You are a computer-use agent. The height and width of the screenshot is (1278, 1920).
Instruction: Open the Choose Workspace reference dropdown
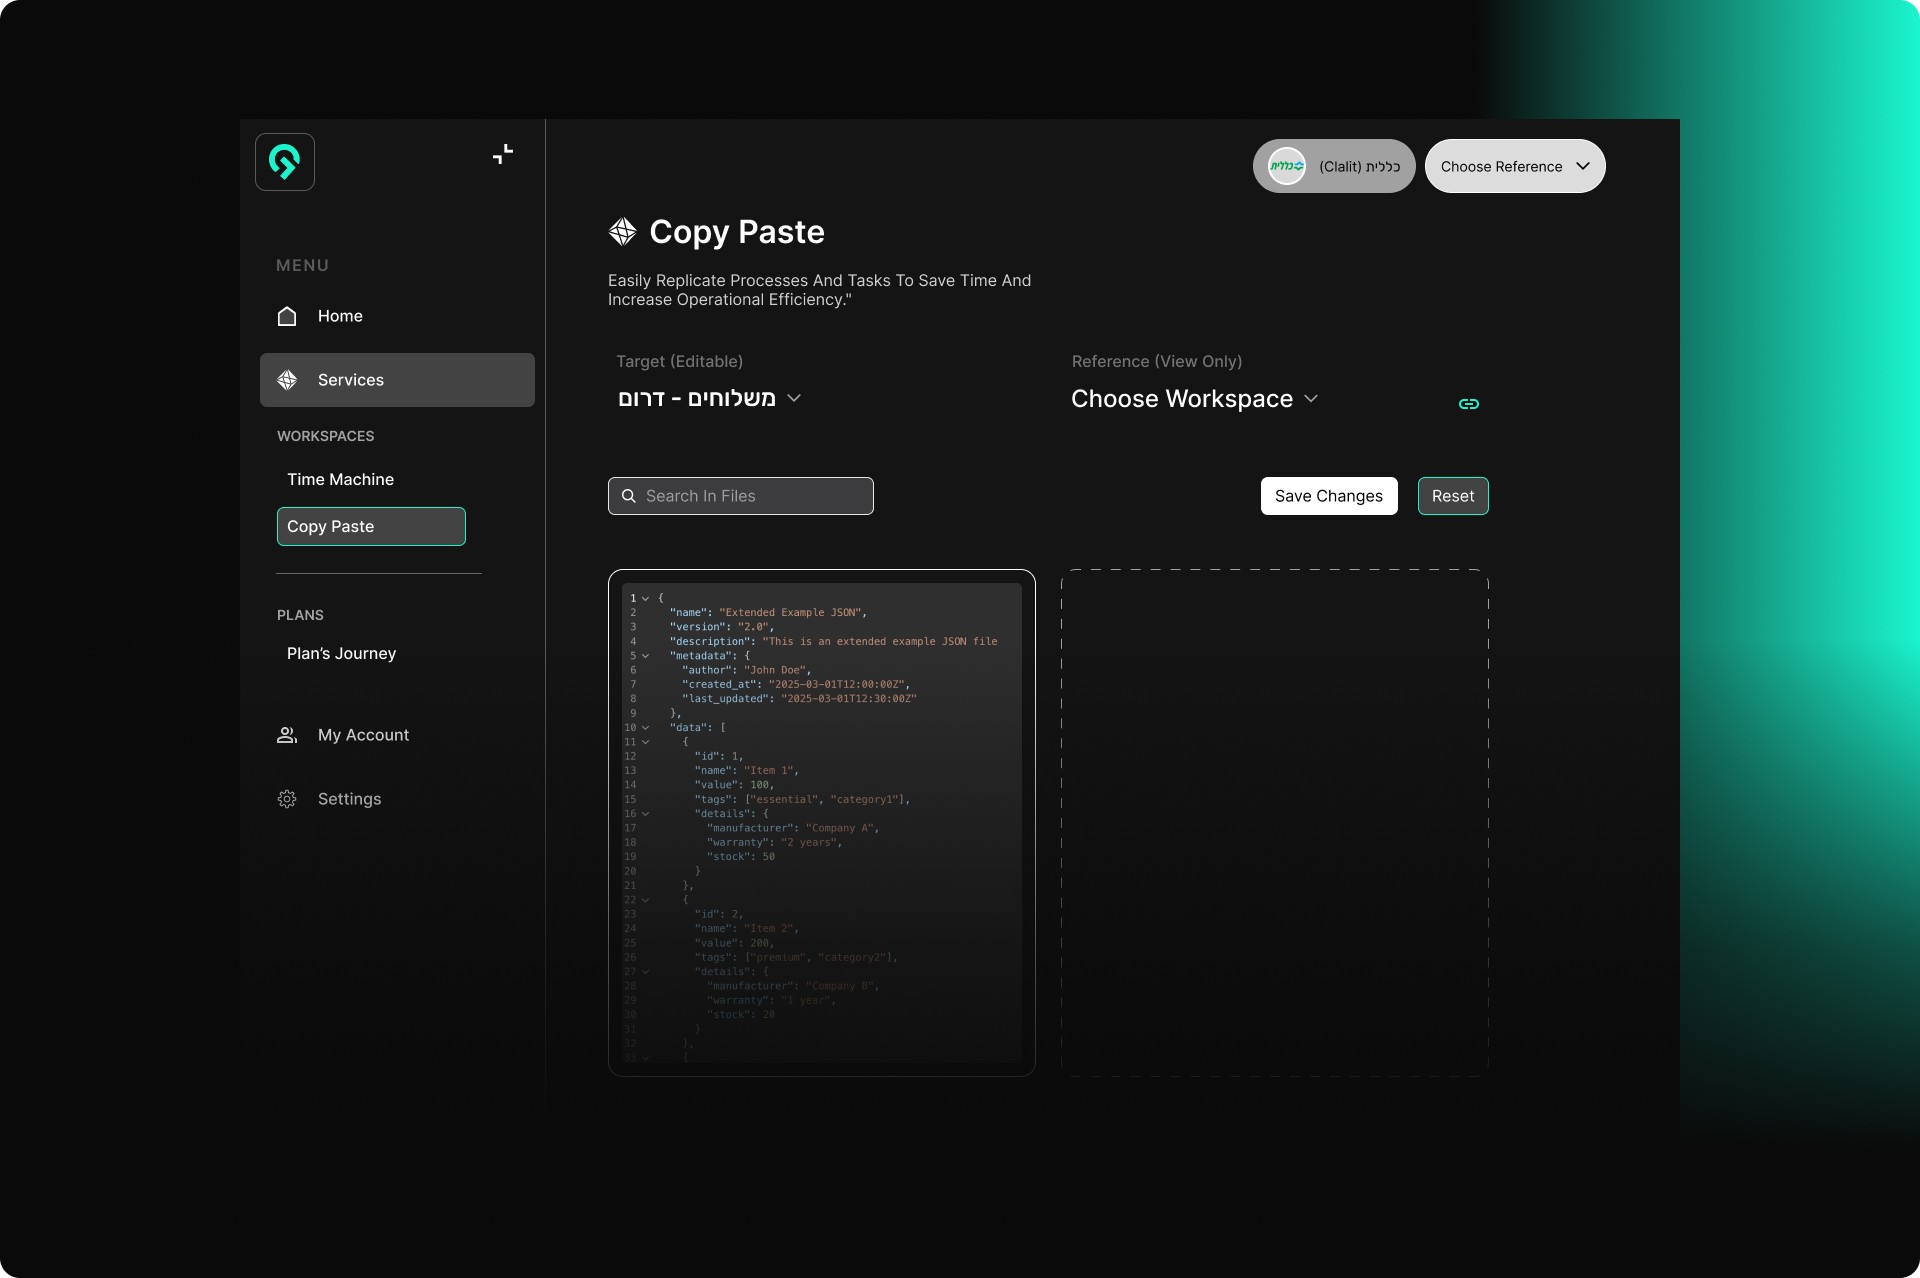(1195, 399)
